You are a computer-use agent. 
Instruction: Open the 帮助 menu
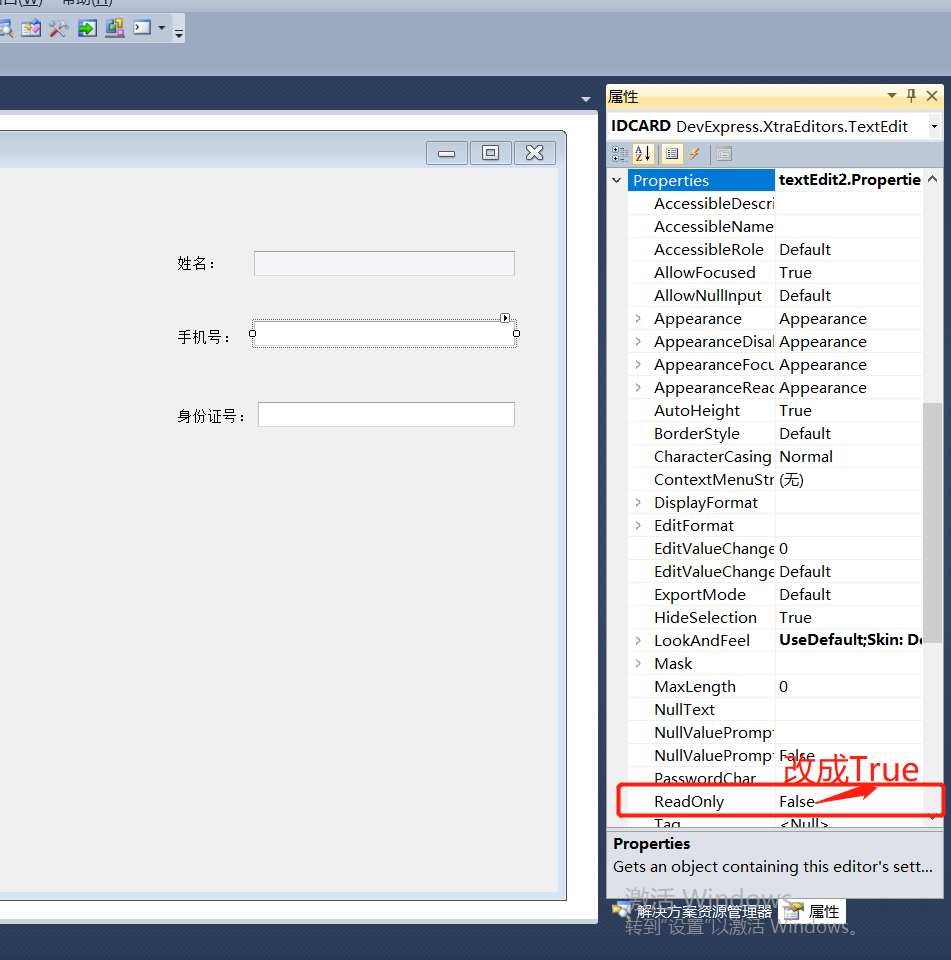click(x=84, y=4)
